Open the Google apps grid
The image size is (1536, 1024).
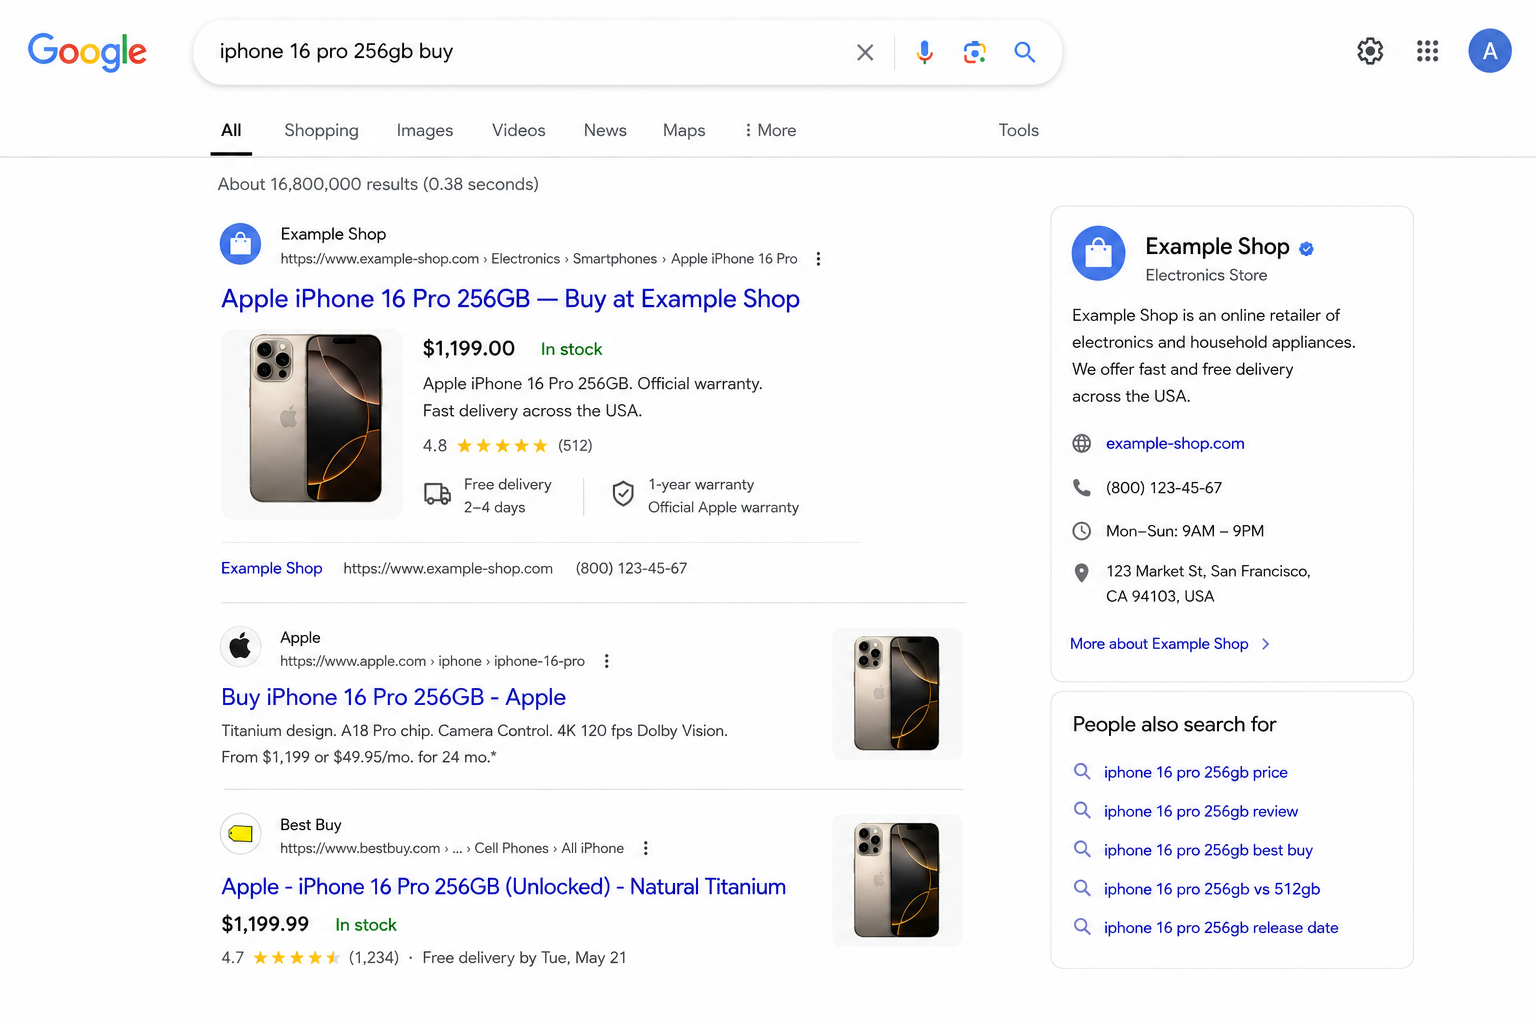1428,51
